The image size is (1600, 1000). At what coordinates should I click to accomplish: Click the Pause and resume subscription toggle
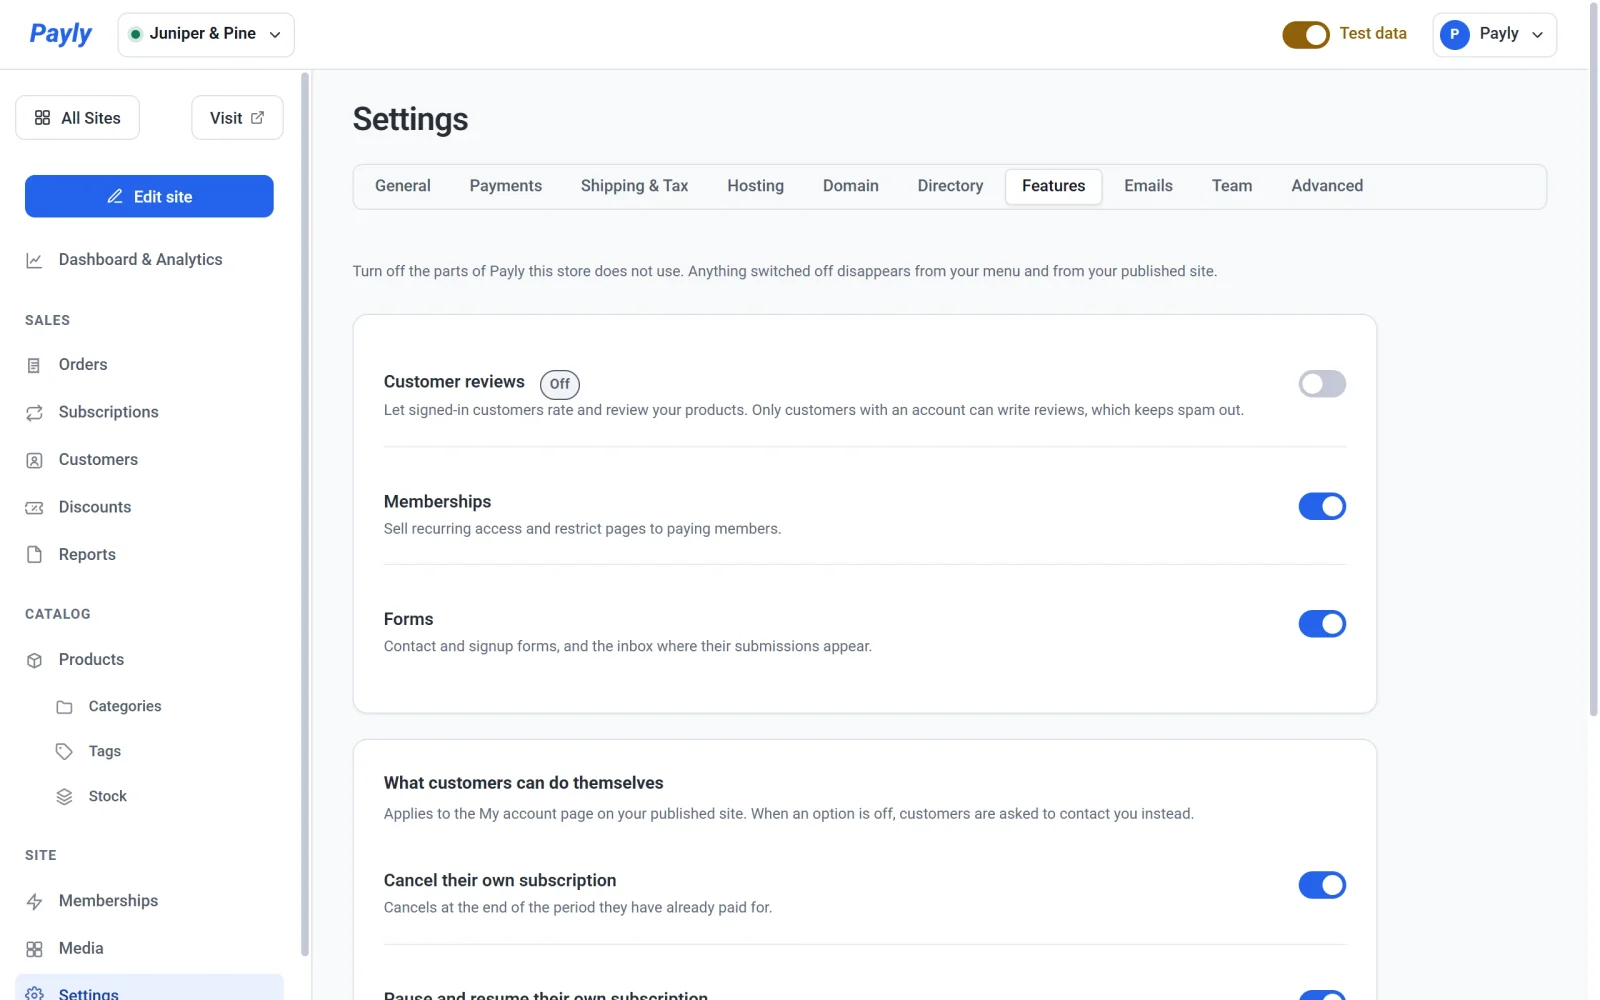[1322, 996]
